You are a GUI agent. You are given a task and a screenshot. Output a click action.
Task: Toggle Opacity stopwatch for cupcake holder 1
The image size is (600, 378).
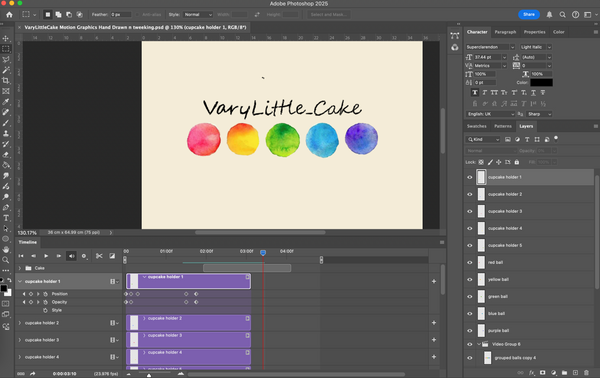coord(46,302)
